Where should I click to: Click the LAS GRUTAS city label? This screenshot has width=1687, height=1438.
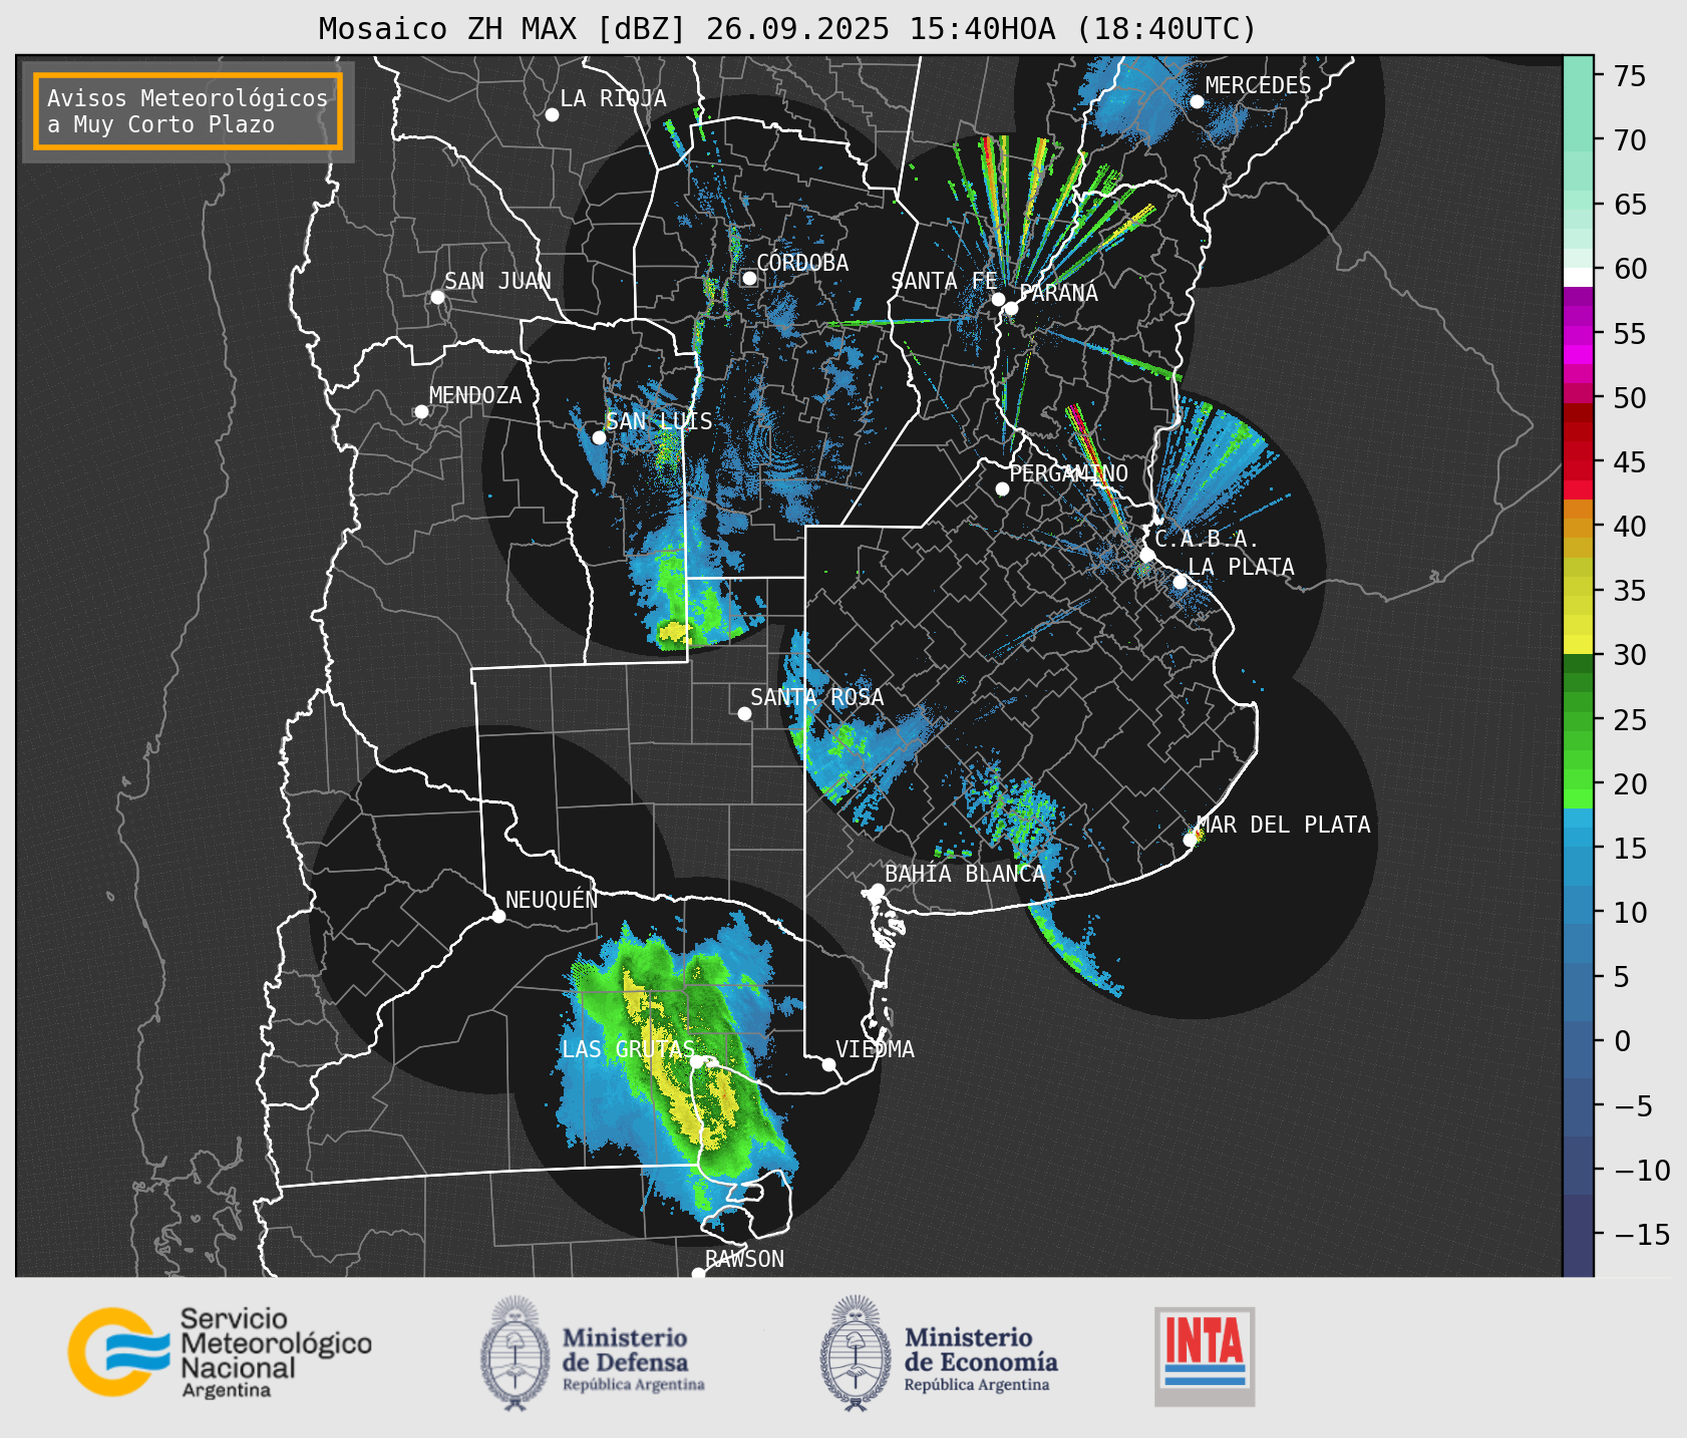[628, 1049]
